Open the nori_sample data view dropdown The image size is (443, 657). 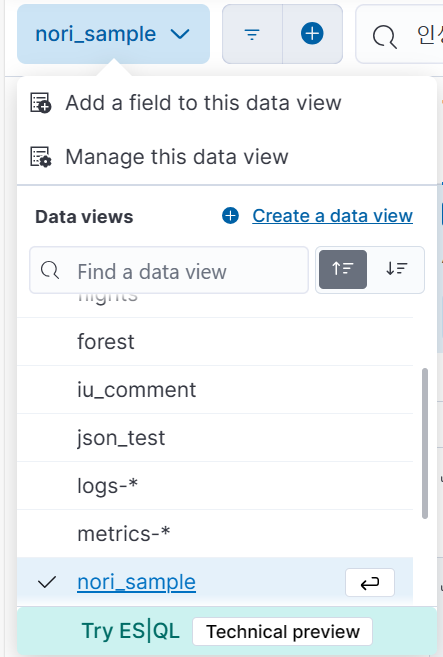coord(113,34)
